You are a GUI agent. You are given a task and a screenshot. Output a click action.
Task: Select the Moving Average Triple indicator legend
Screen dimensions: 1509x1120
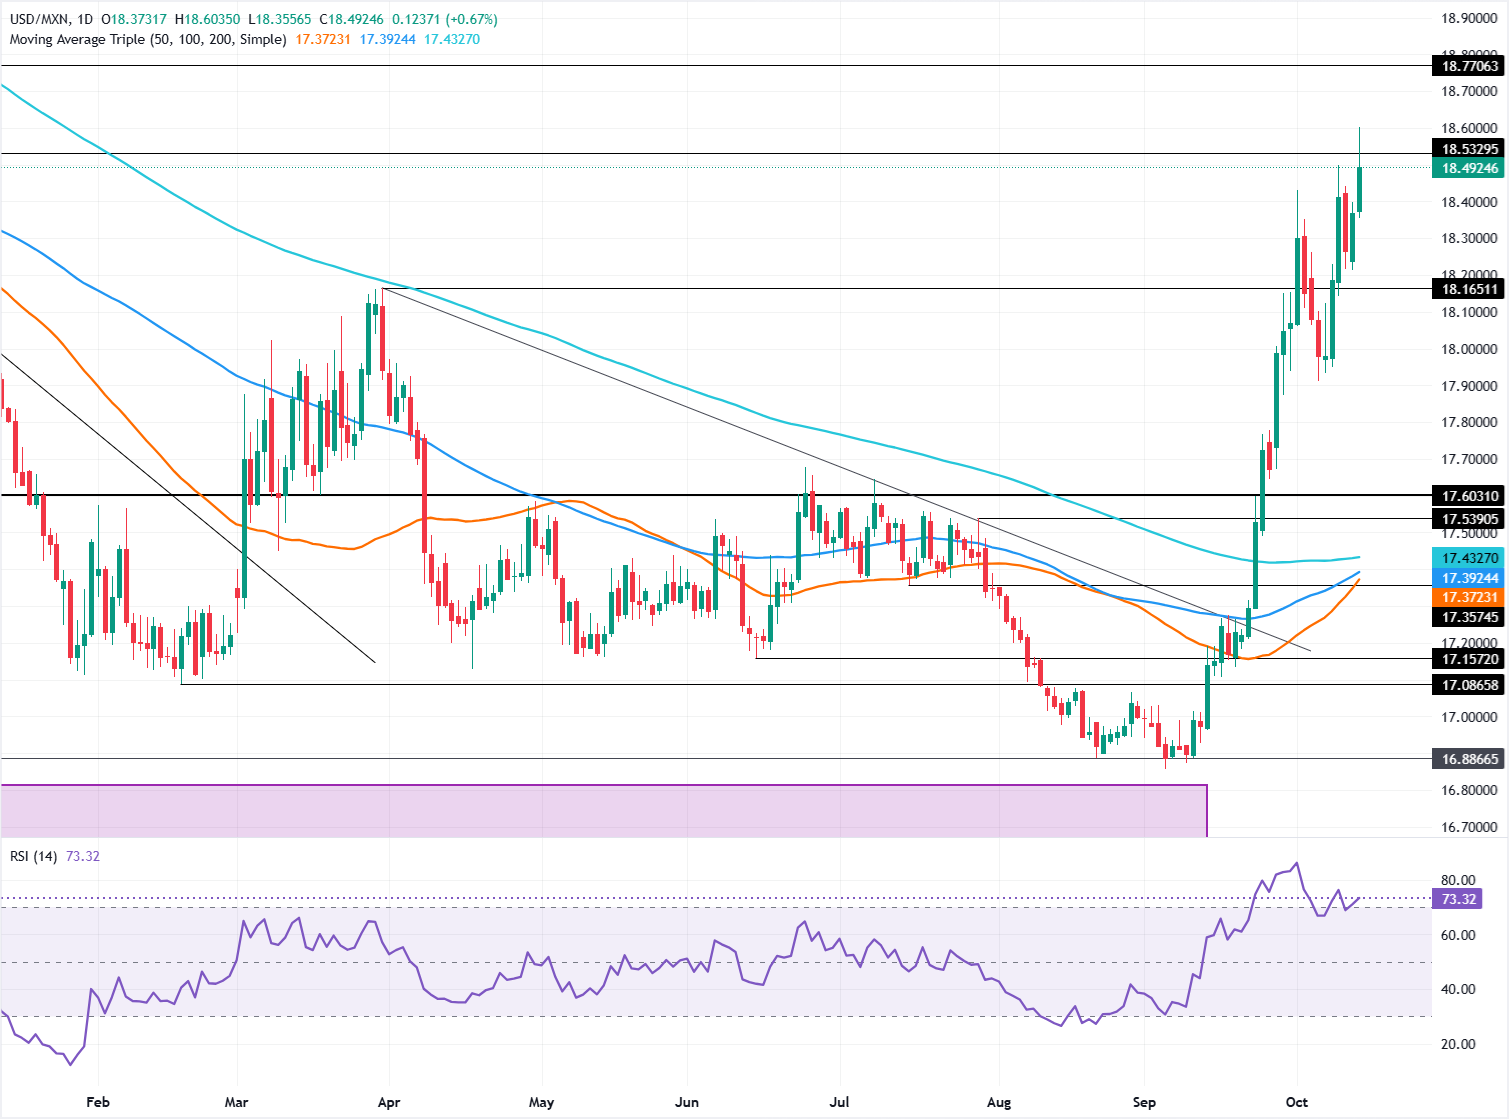coord(147,39)
